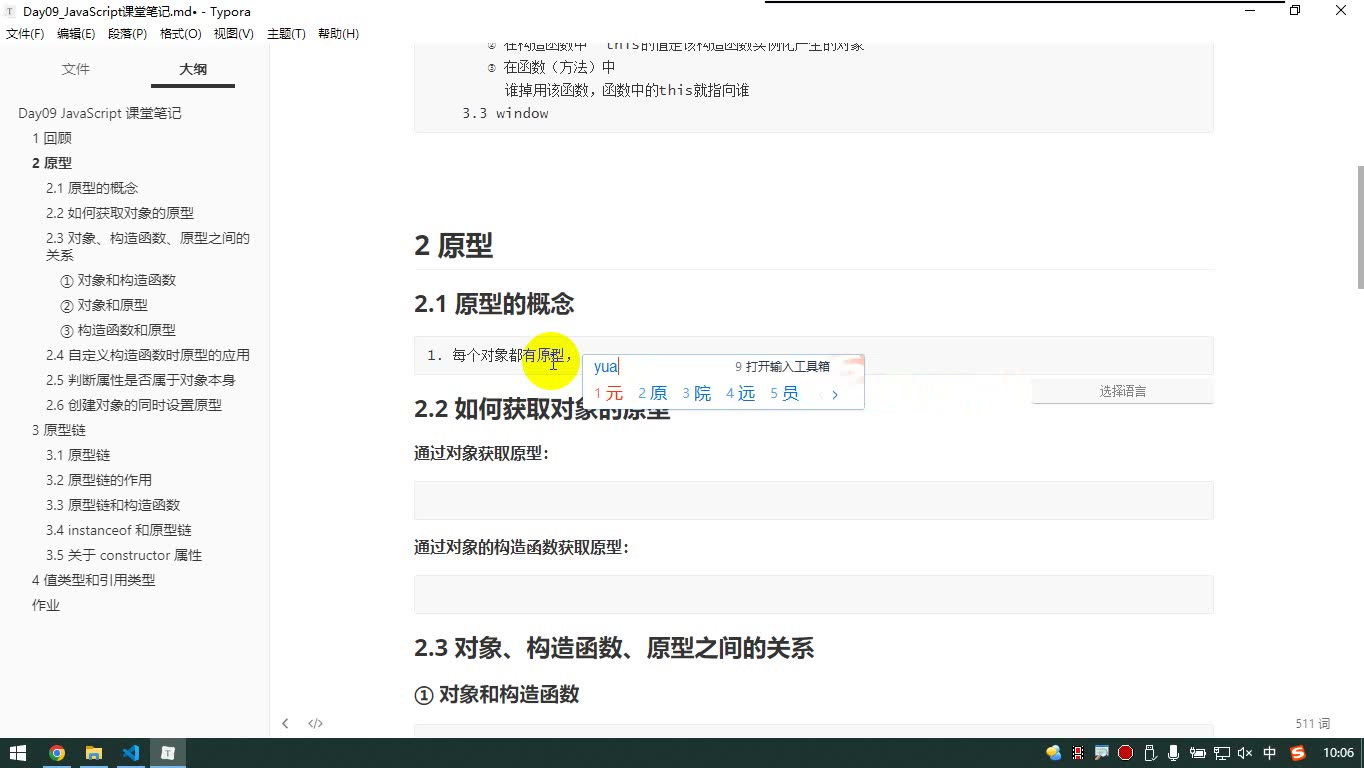This screenshot has width=1364, height=768.
Task: Jump to outline item 4 值类型和引用类型
Action: (94, 580)
